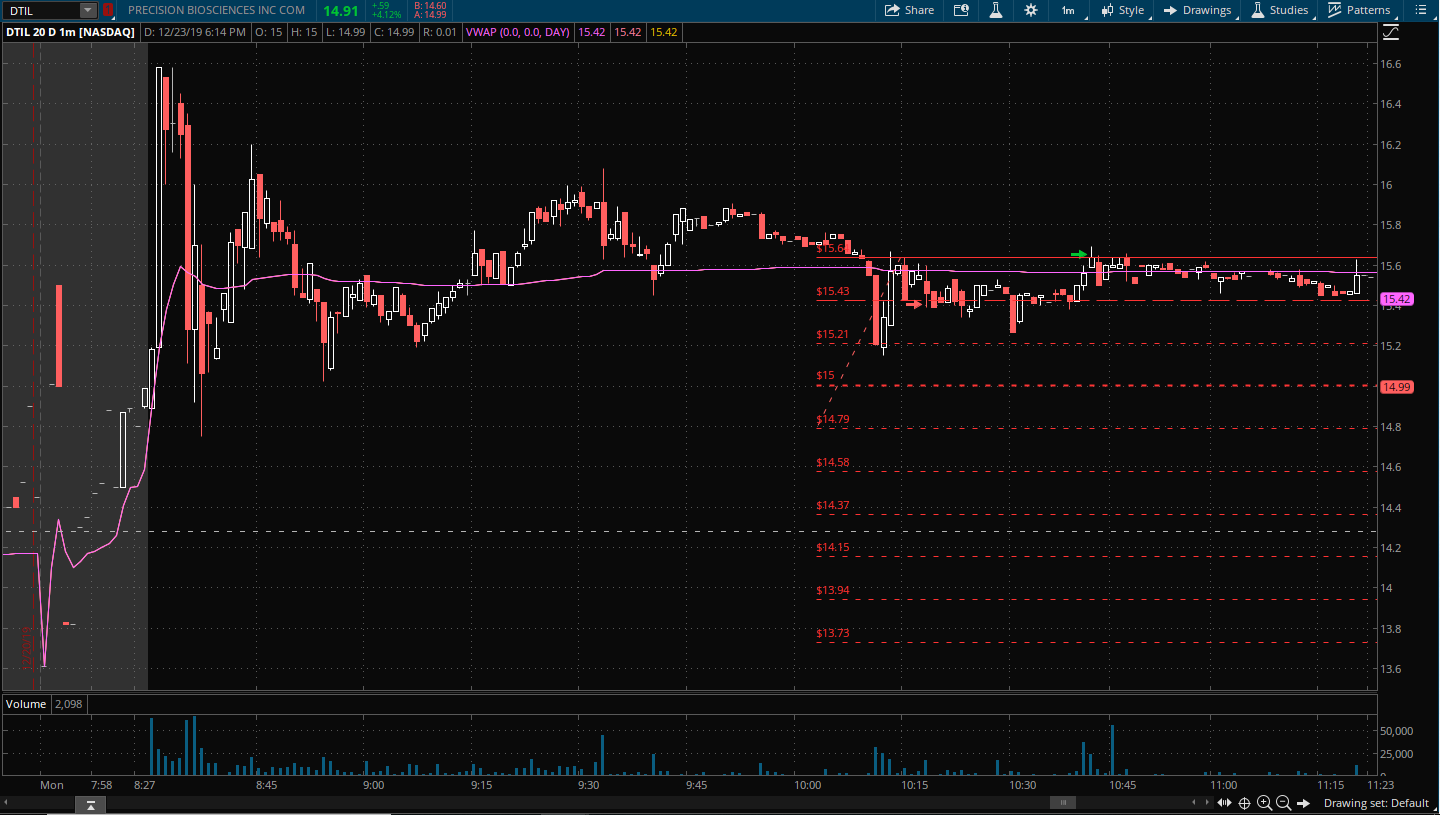
Task: Open the Style dropdown
Action: [1123, 10]
